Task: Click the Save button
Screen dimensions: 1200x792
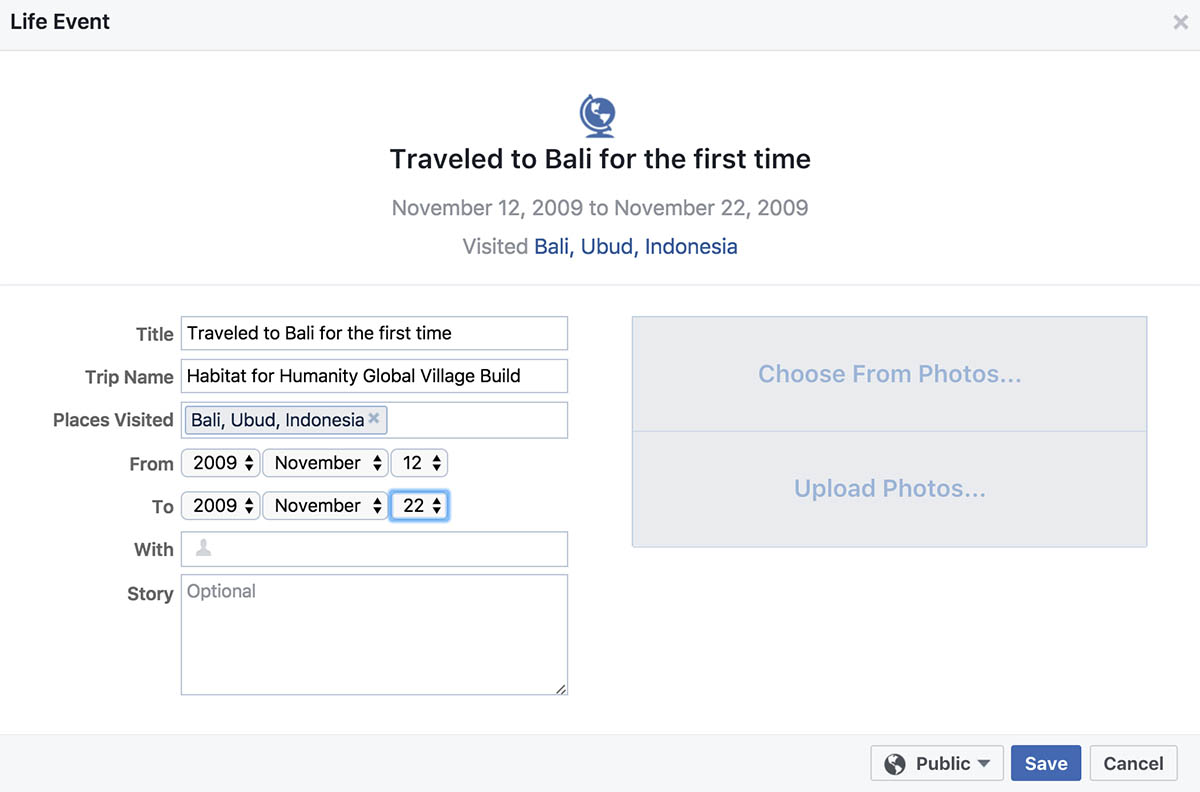Action: coord(1046,764)
